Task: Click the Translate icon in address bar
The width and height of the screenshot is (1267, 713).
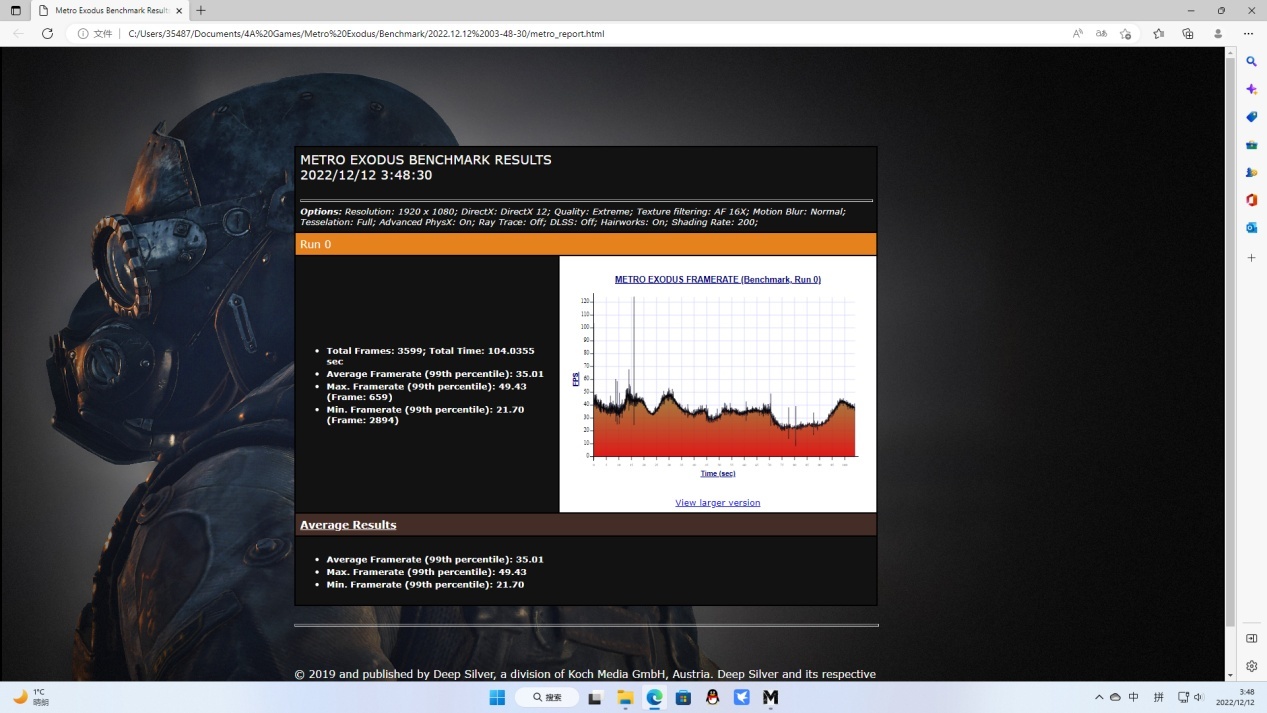Action: (1101, 33)
